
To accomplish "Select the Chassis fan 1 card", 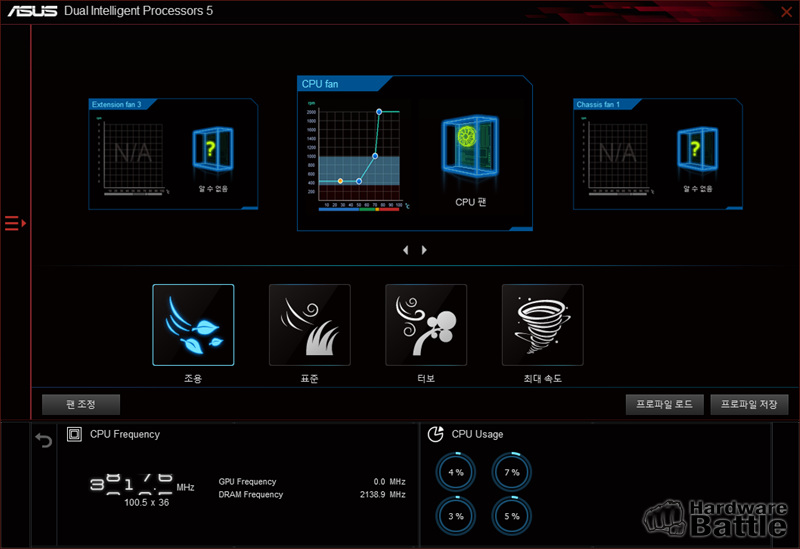I will 658,154.
